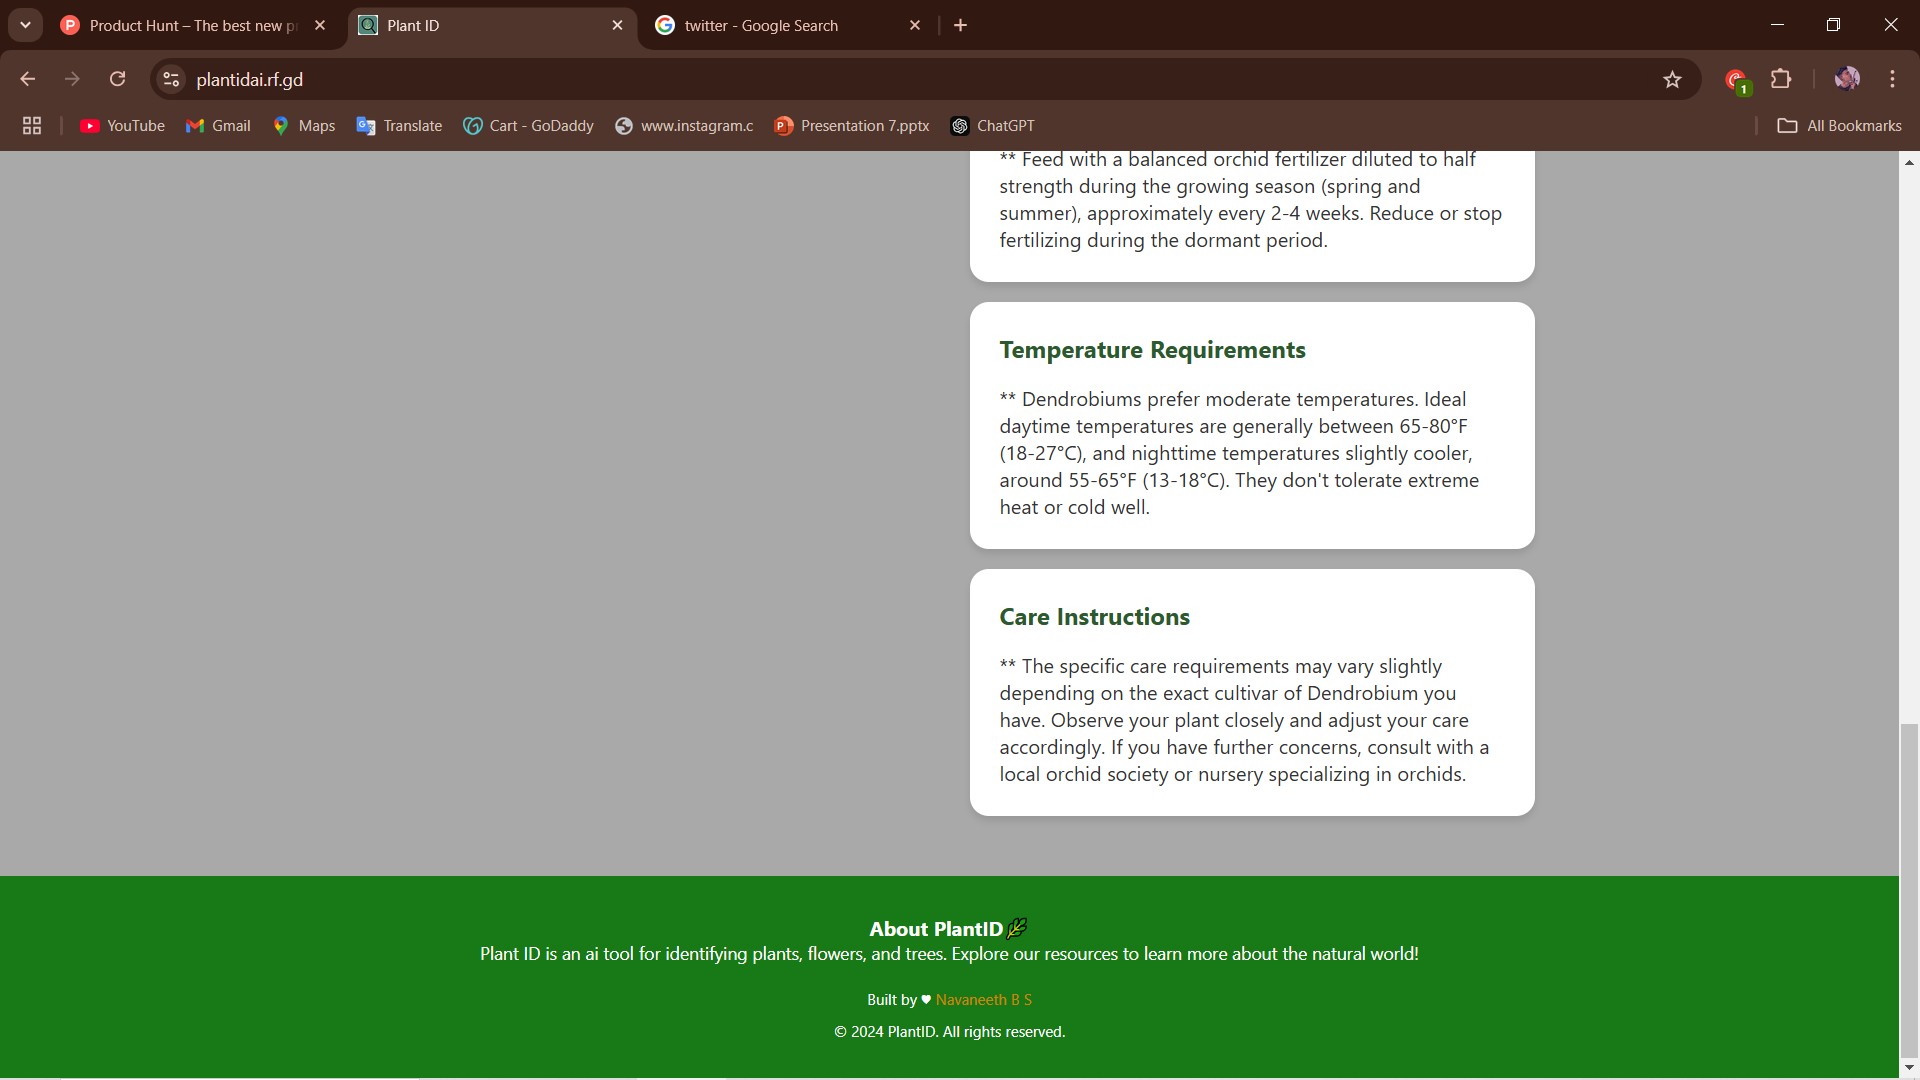The width and height of the screenshot is (1920, 1080).
Task: Switch to the Product Hunt tab
Action: pos(180,26)
